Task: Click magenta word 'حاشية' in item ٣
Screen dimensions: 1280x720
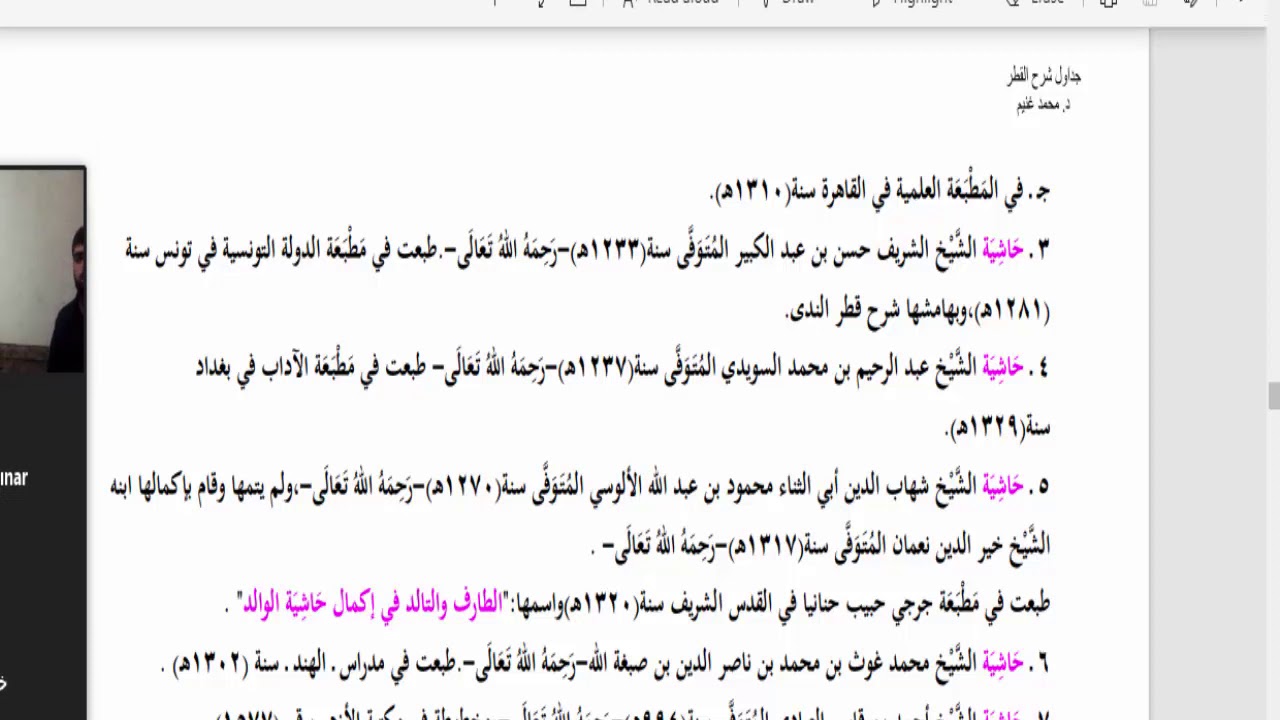Action: pos(1003,250)
